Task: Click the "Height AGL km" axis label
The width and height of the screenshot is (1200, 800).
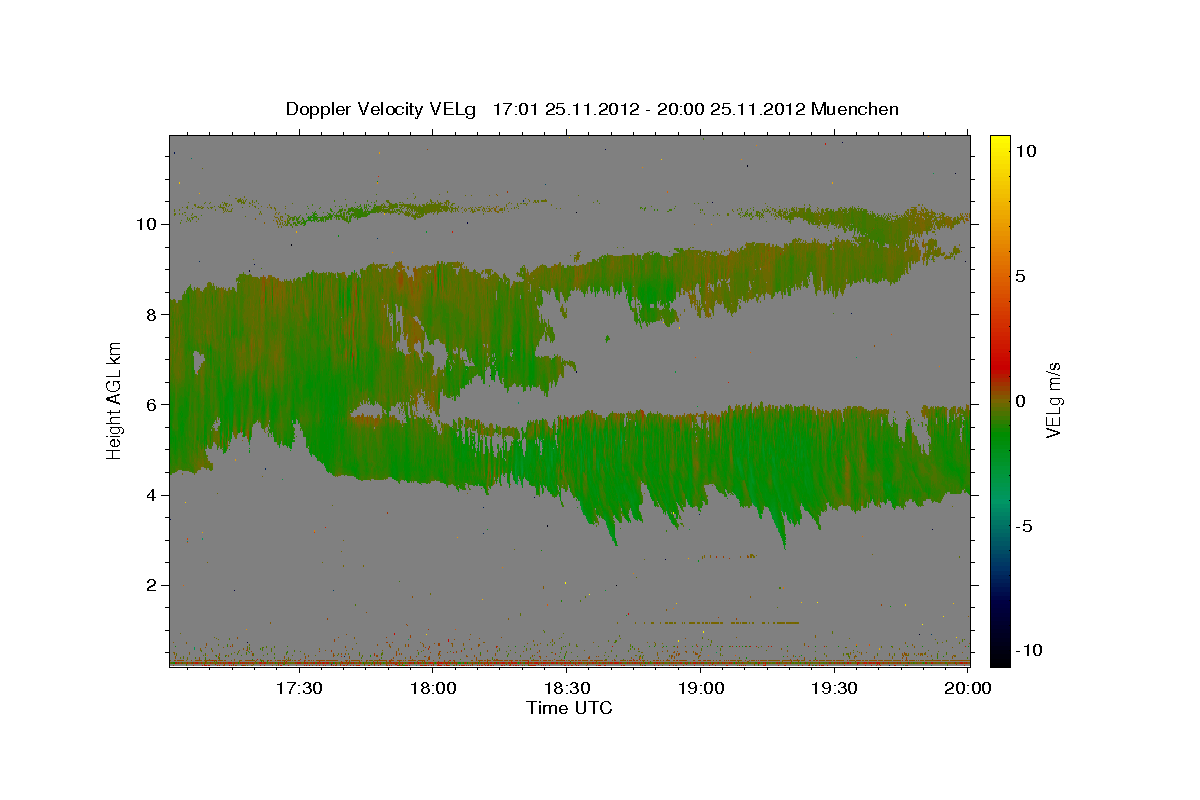Action: coord(115,400)
